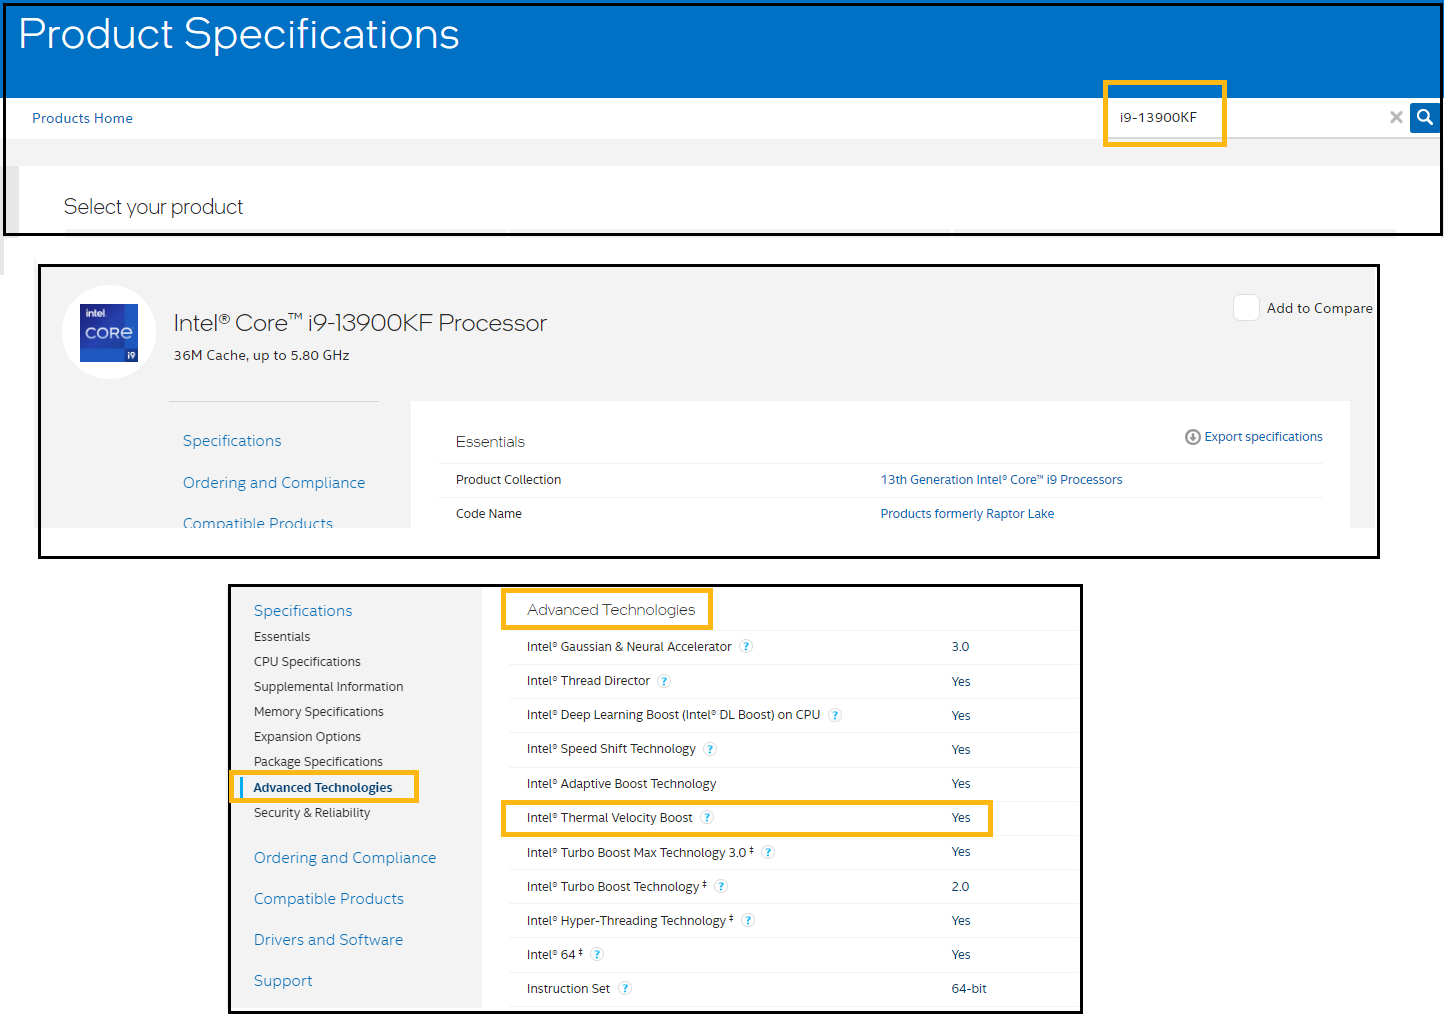Open Products formerly Raptor Lake link
The width and height of the screenshot is (1448, 1026).
point(967,514)
